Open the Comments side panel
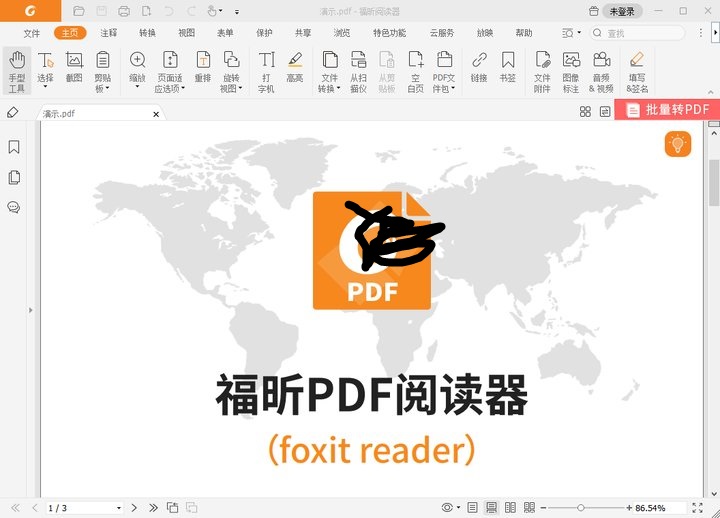This screenshot has width=720, height=518. tap(14, 208)
